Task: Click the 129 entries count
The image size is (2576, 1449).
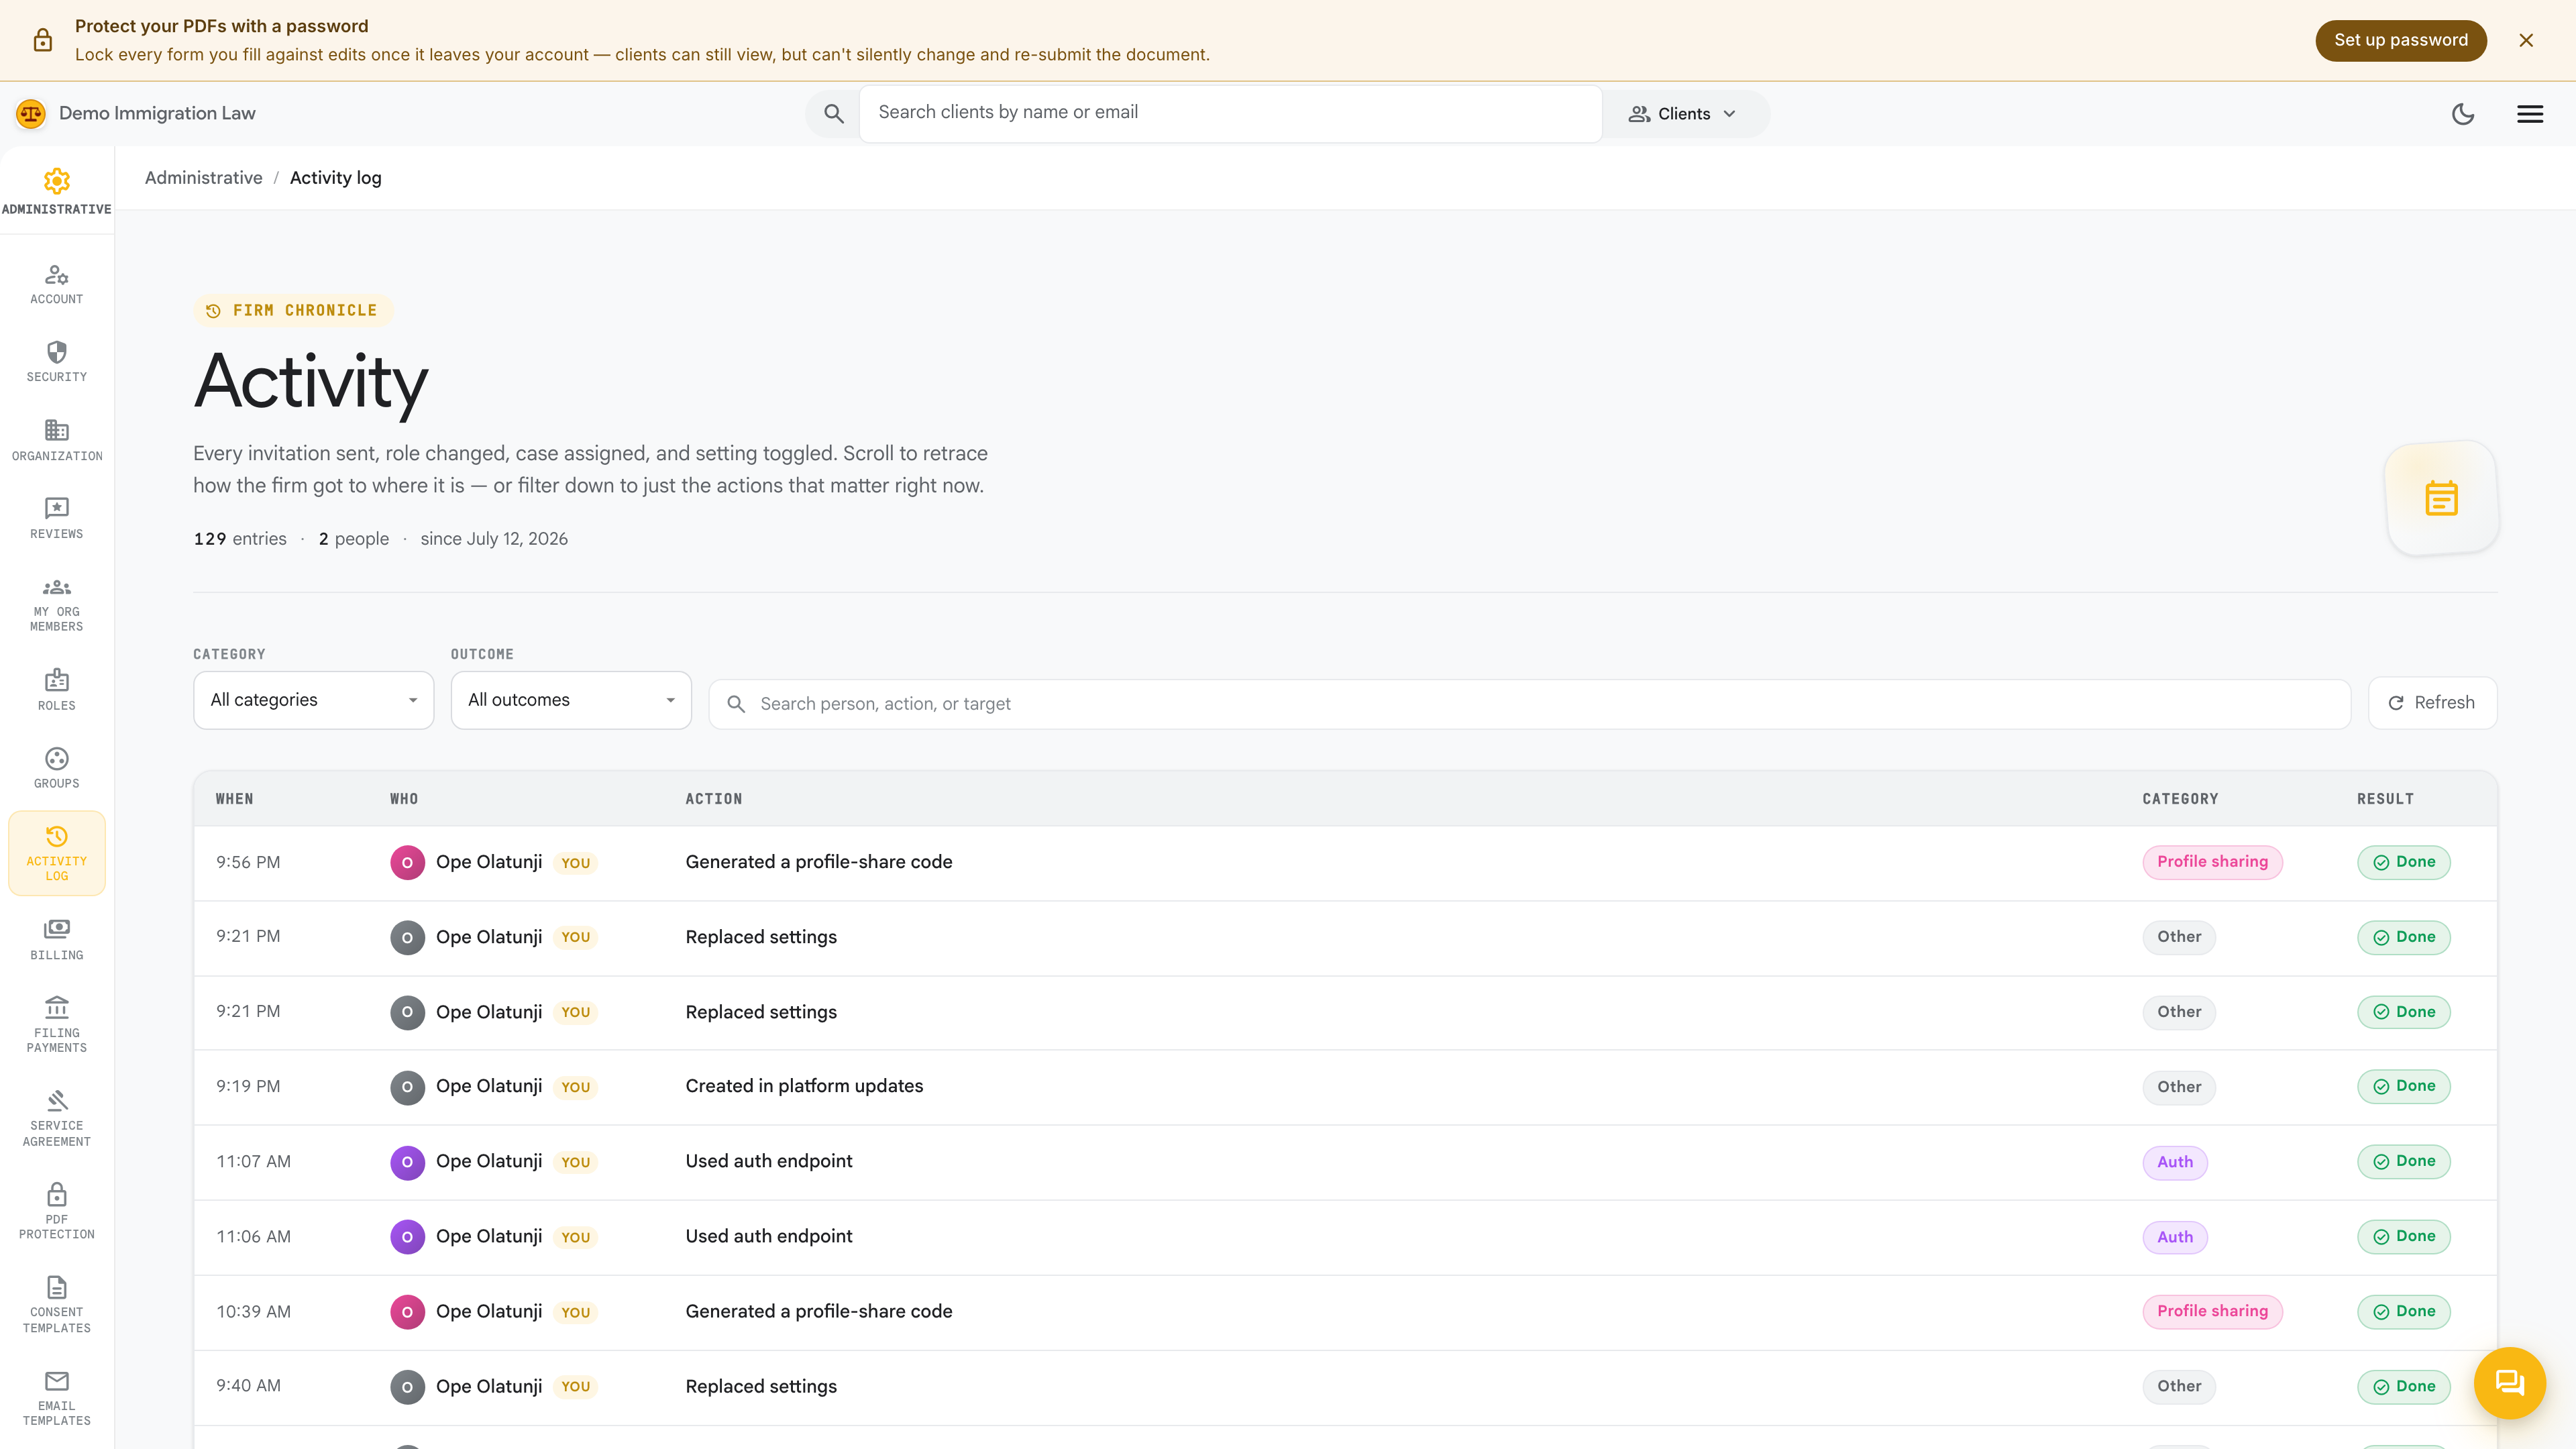Action: pos(240,539)
